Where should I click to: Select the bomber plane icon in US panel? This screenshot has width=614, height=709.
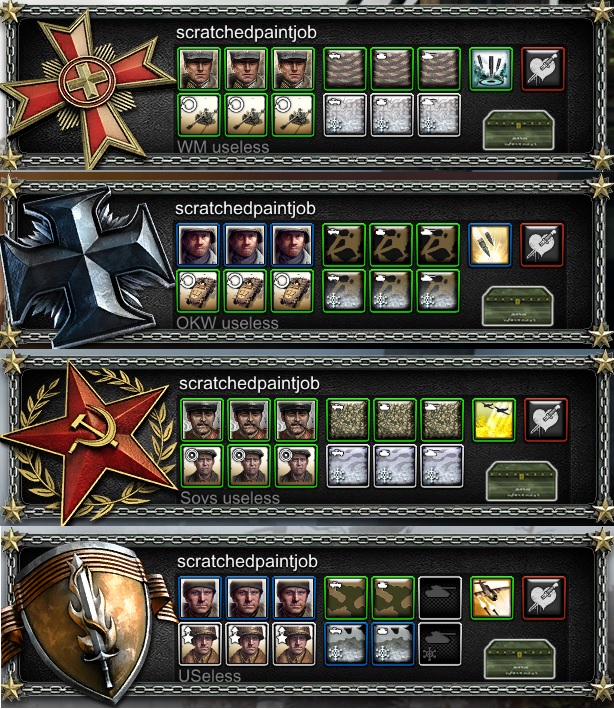(x=492, y=598)
